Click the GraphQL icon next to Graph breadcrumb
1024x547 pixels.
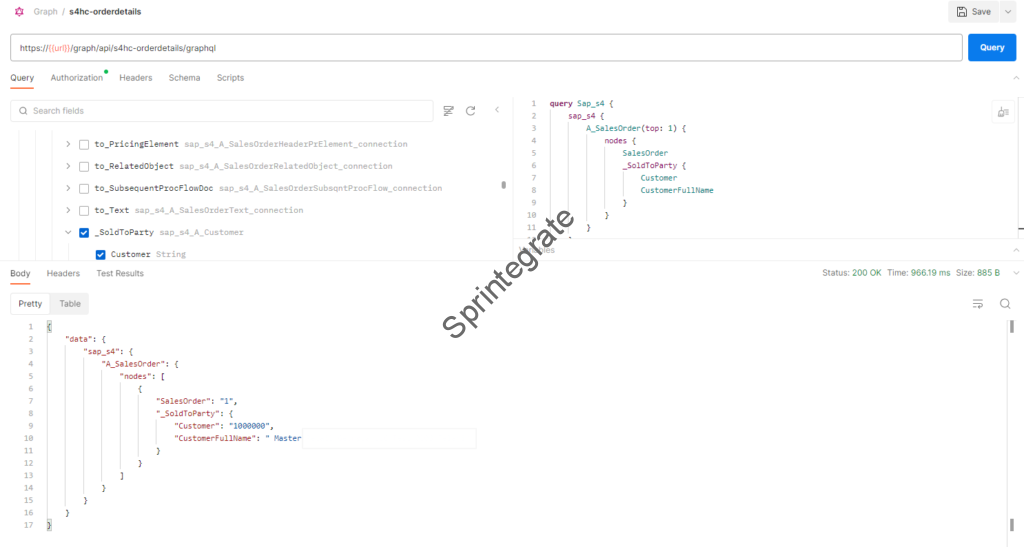(18, 11)
